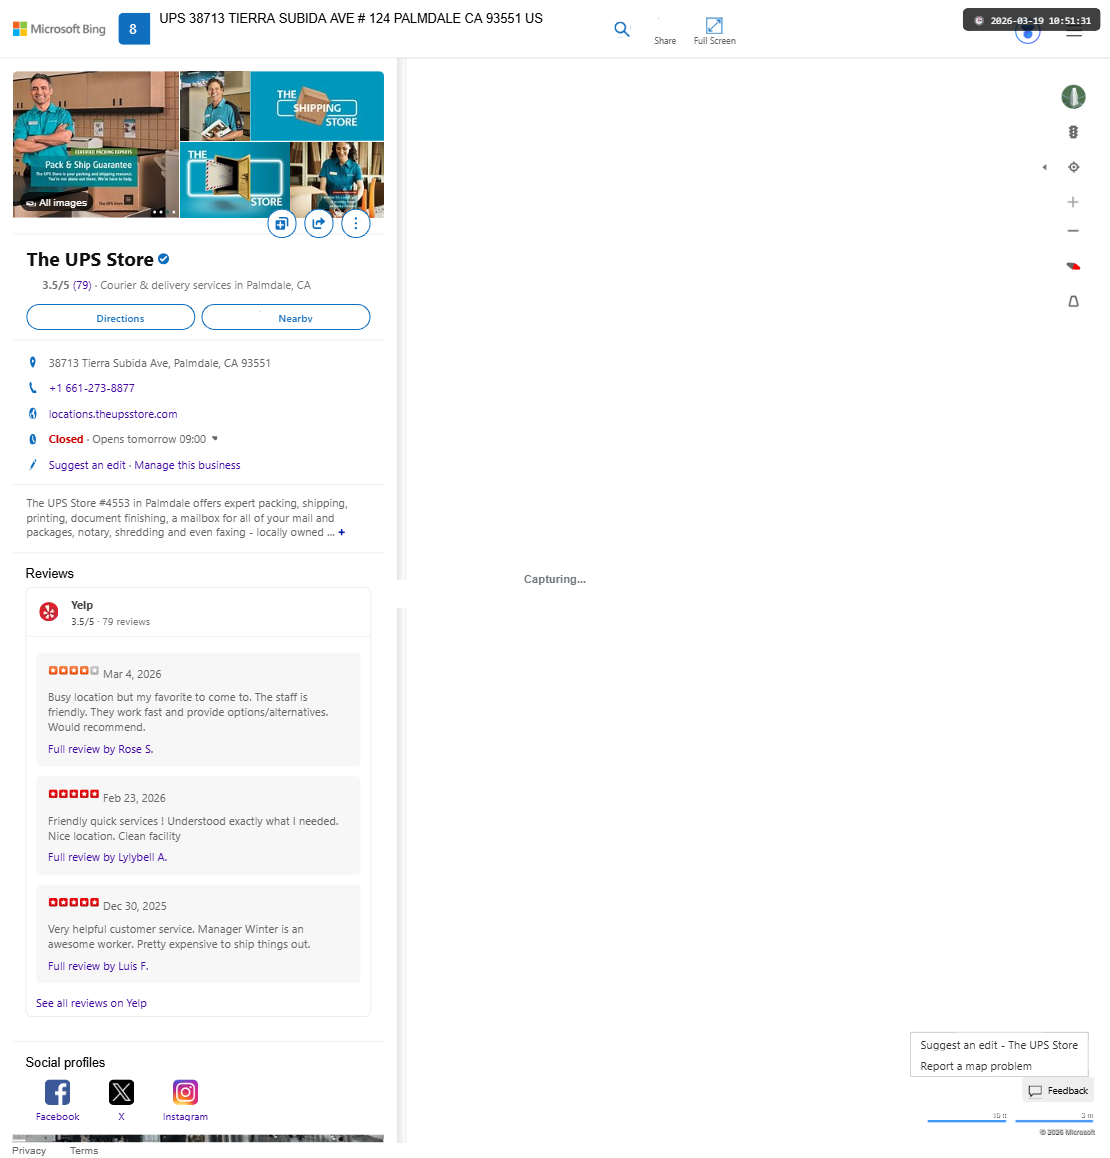Open Full review by Rose S.
Image resolution: width=1110 pixels, height=1158 pixels.
(x=100, y=749)
